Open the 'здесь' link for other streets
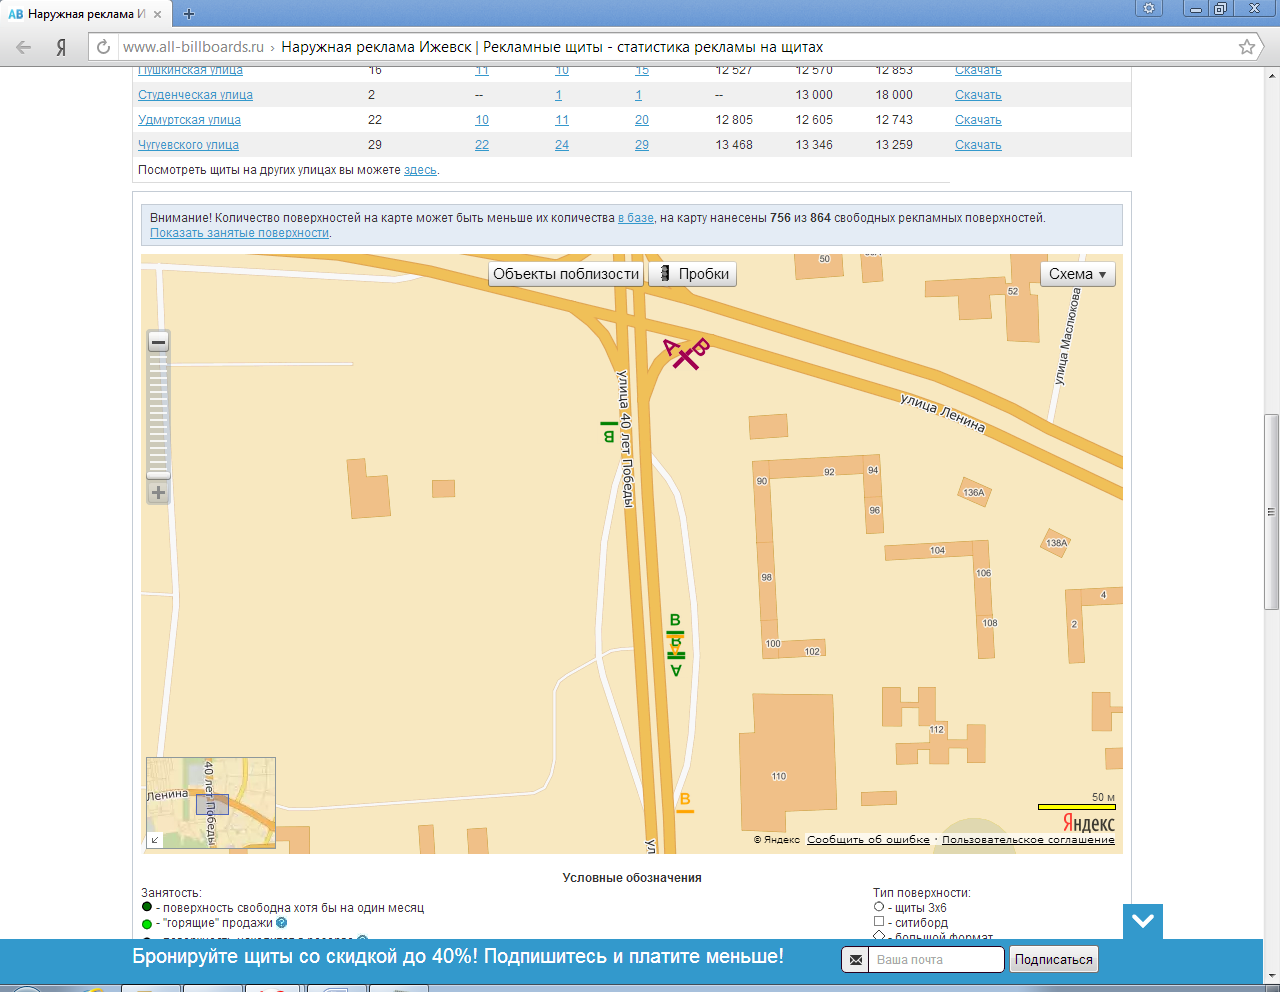 (420, 170)
